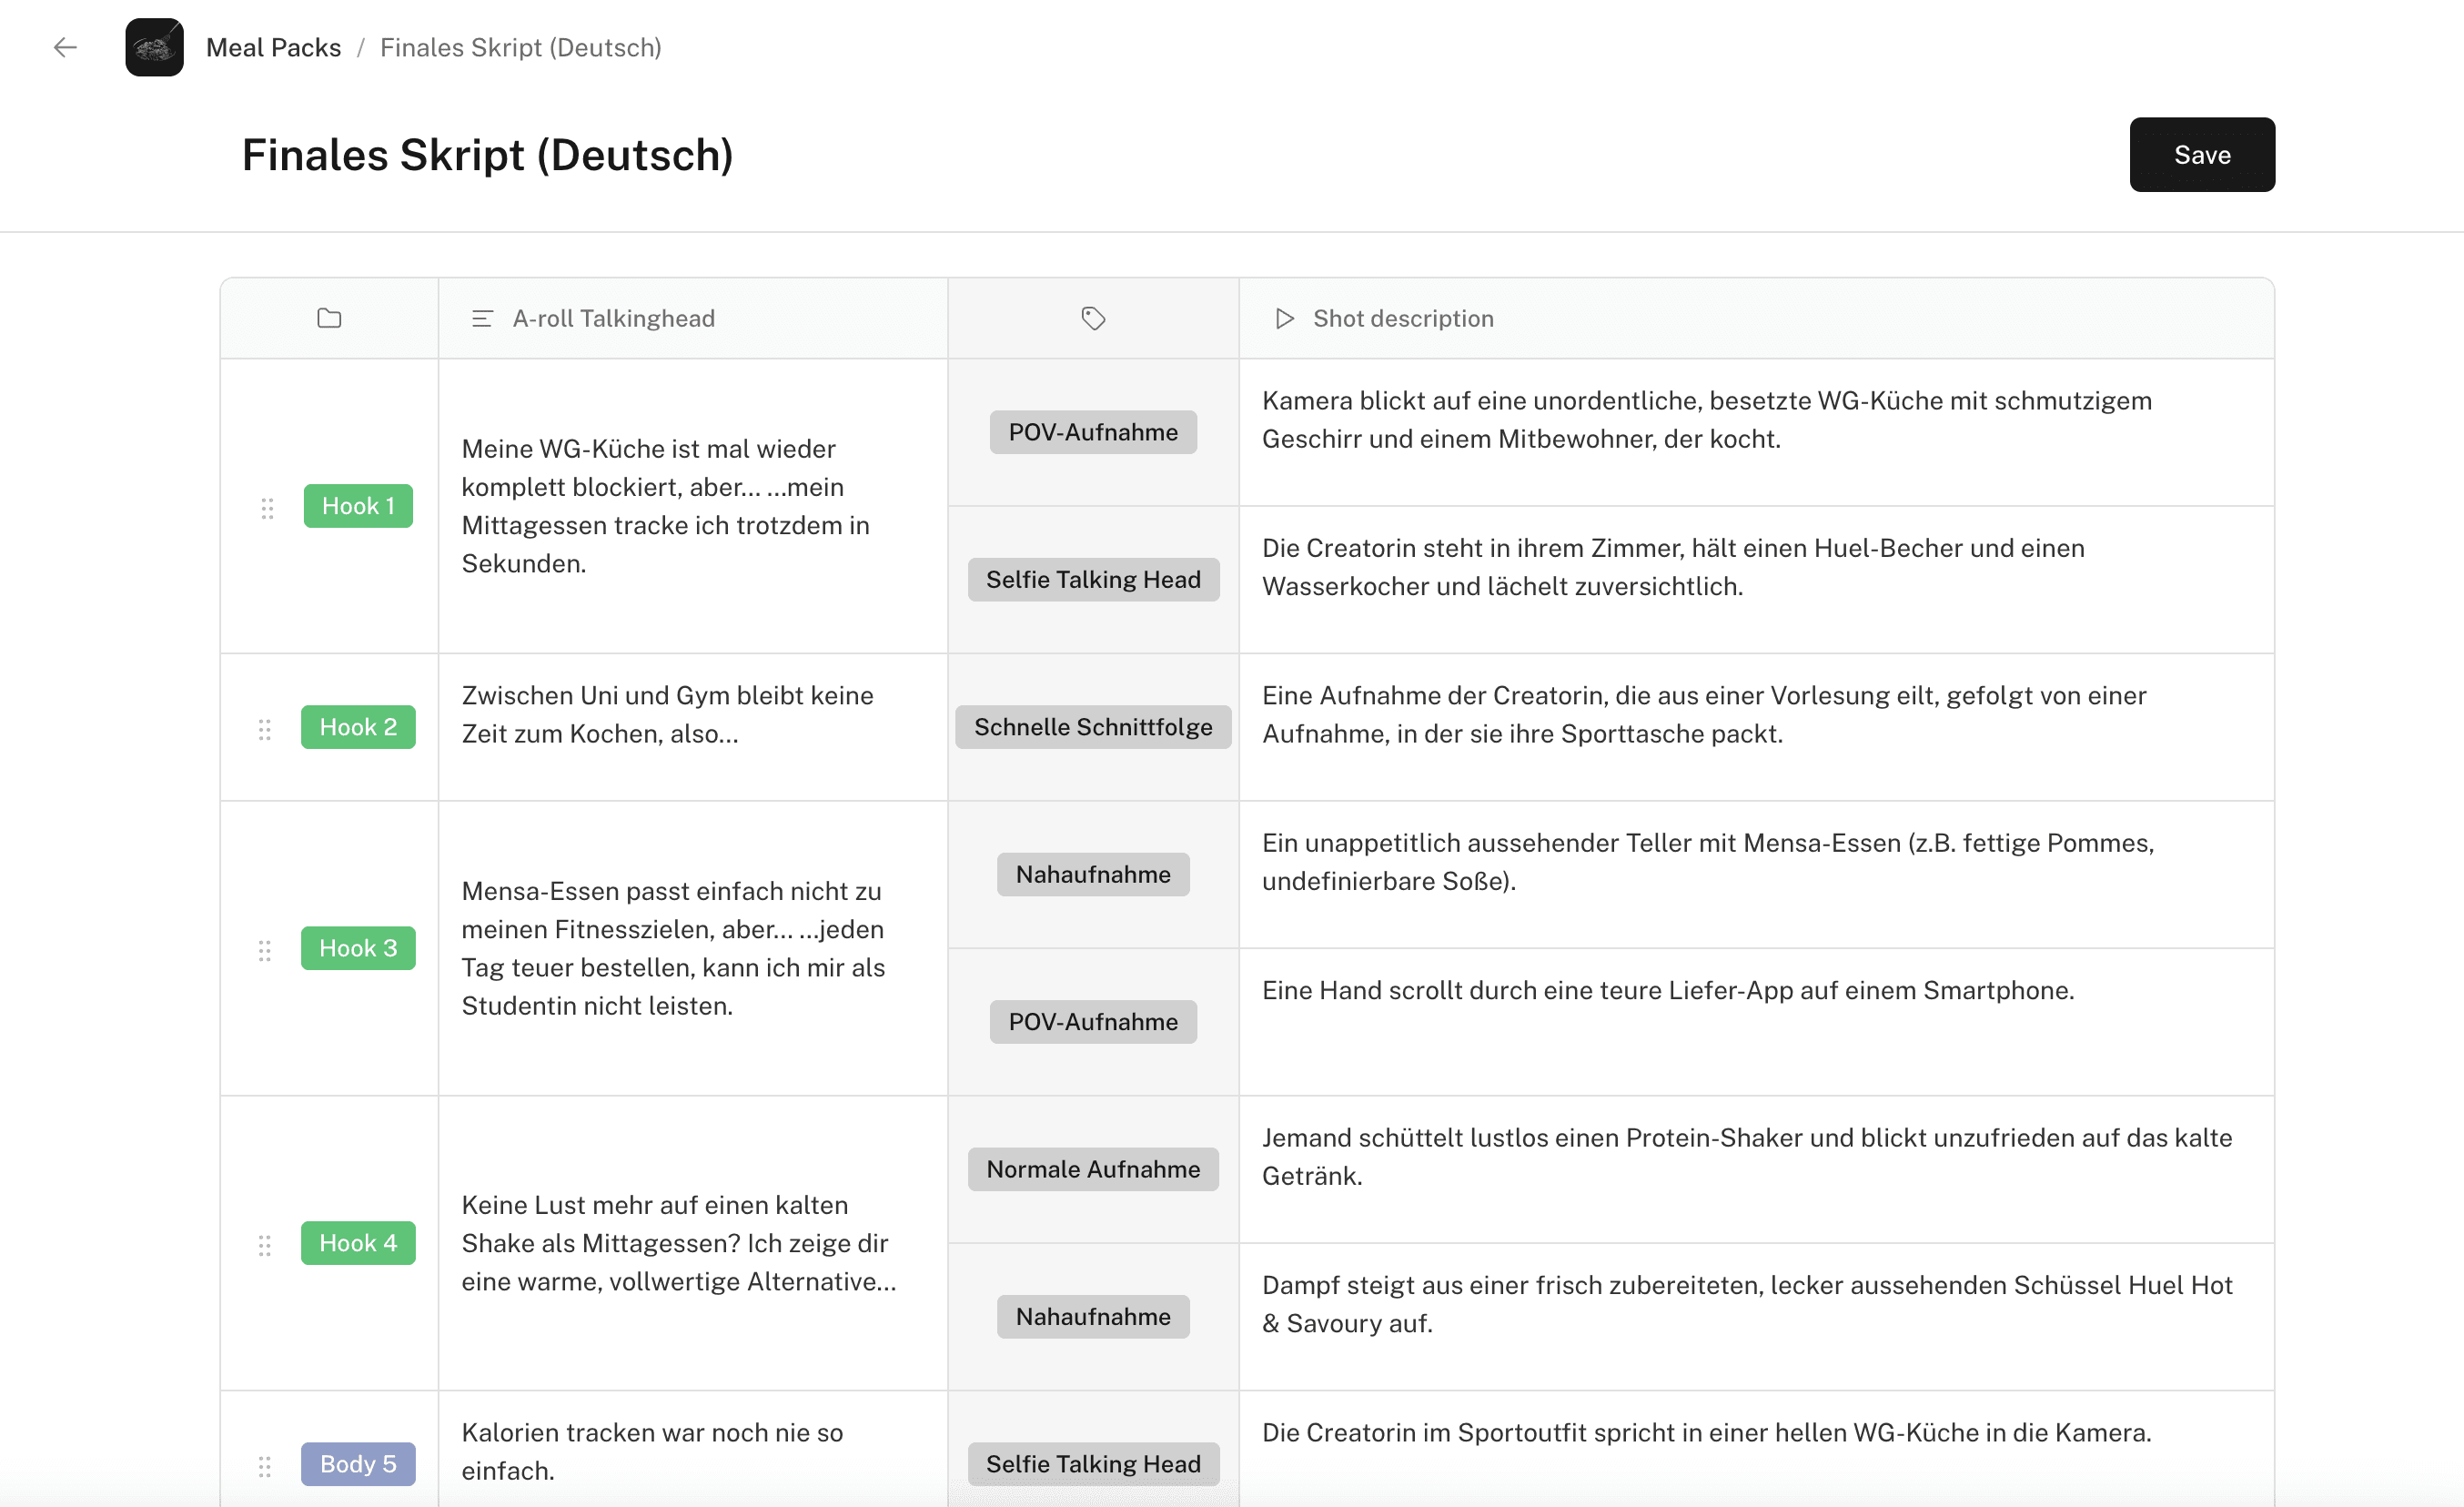This screenshot has height=1507, width=2464.
Task: Select the green Hook 1 label
Action: click(x=358, y=506)
